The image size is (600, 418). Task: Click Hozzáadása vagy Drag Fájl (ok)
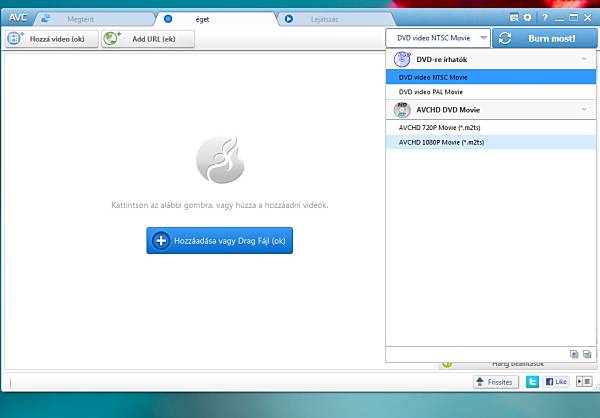(220, 241)
